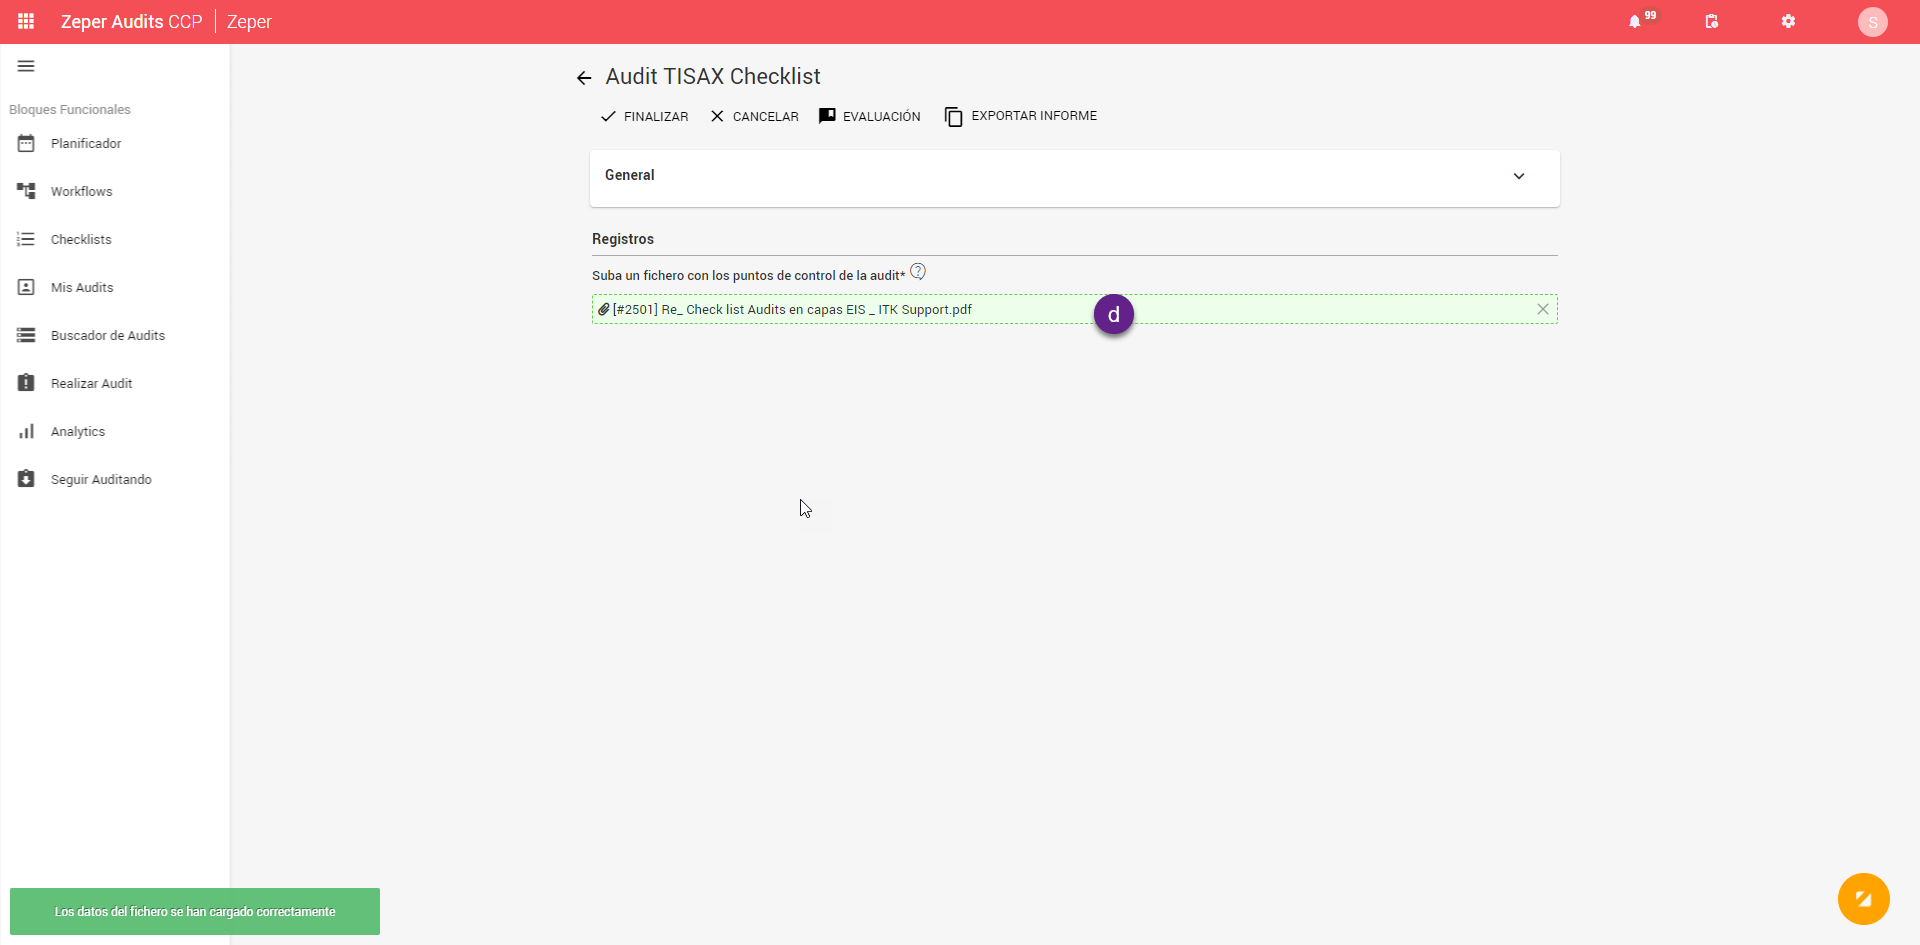Remove uploaded PDF file with X icon
This screenshot has height=945, width=1920.
click(x=1543, y=309)
